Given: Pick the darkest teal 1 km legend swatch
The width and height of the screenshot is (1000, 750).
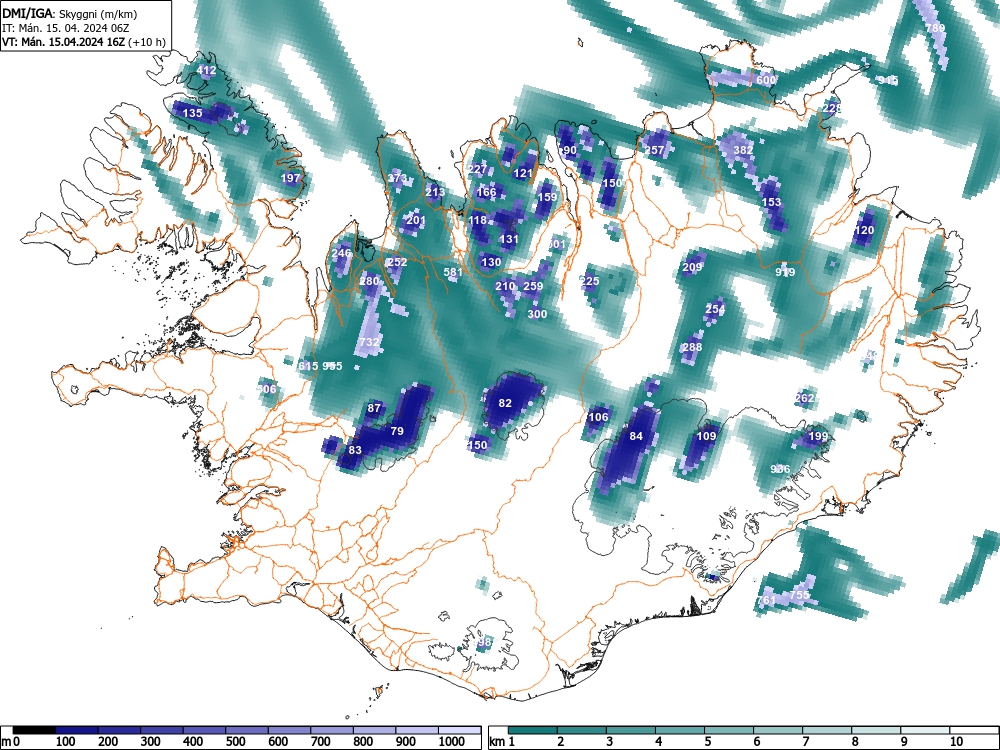Looking at the screenshot, I should 533,730.
